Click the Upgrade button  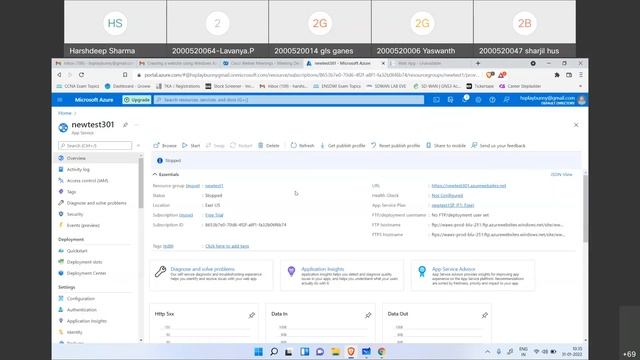tap(137, 100)
